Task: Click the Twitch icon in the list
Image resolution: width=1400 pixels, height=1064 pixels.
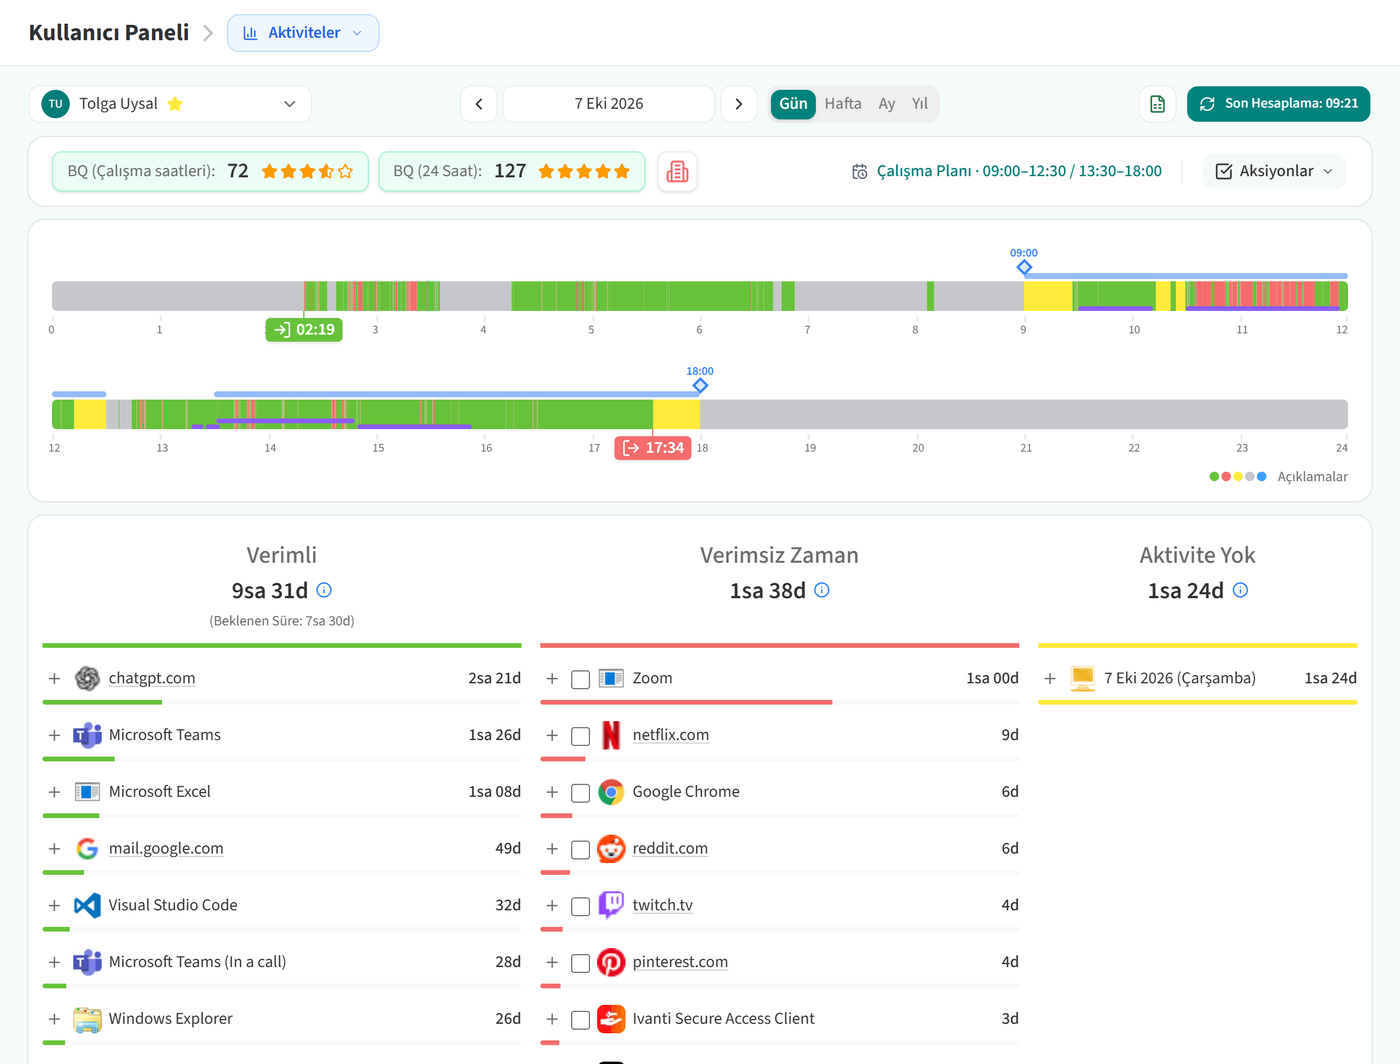Action: [x=611, y=905]
